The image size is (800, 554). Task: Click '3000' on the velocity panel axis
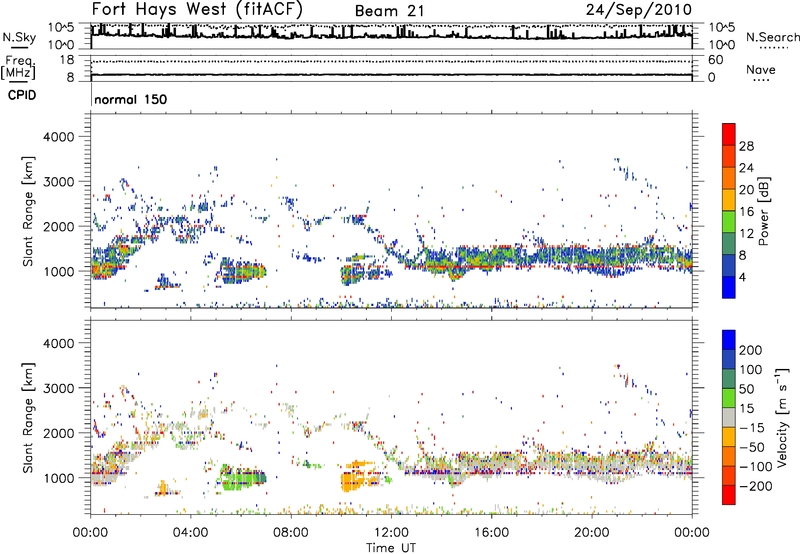coord(59,388)
